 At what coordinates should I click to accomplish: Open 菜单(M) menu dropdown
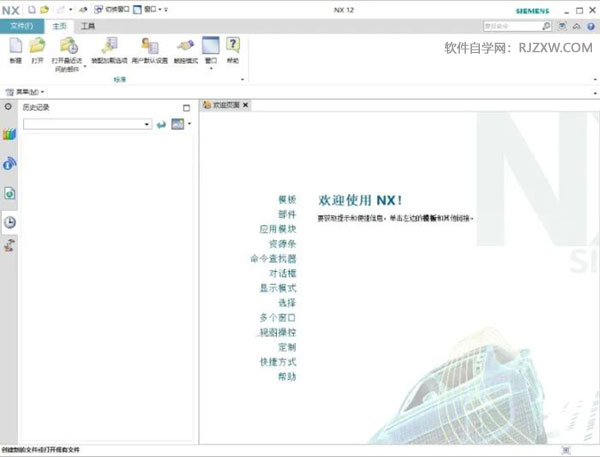click(x=24, y=92)
